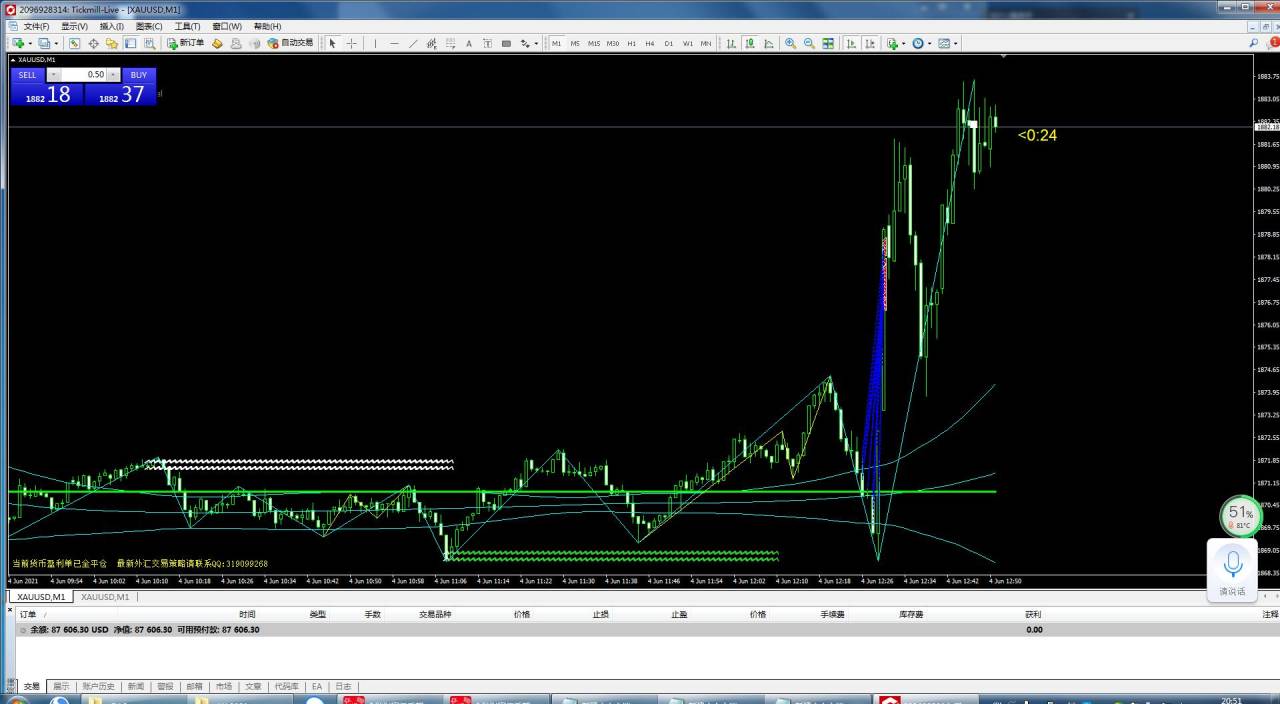
Task: Click the 0.50 lot size field
Action: coord(84,75)
